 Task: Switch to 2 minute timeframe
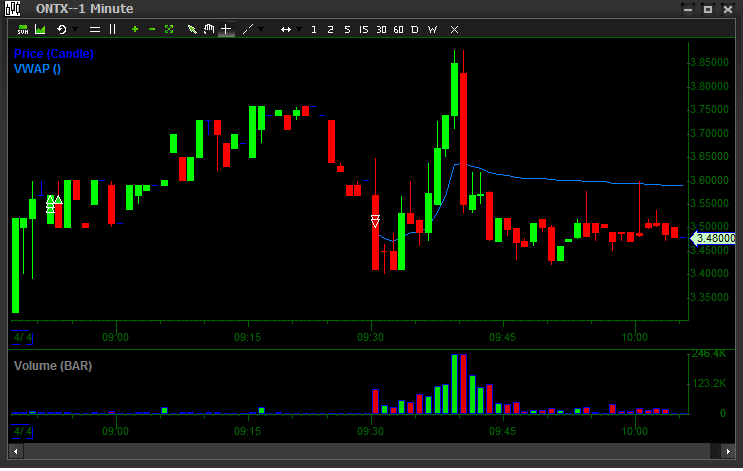pyautogui.click(x=330, y=29)
